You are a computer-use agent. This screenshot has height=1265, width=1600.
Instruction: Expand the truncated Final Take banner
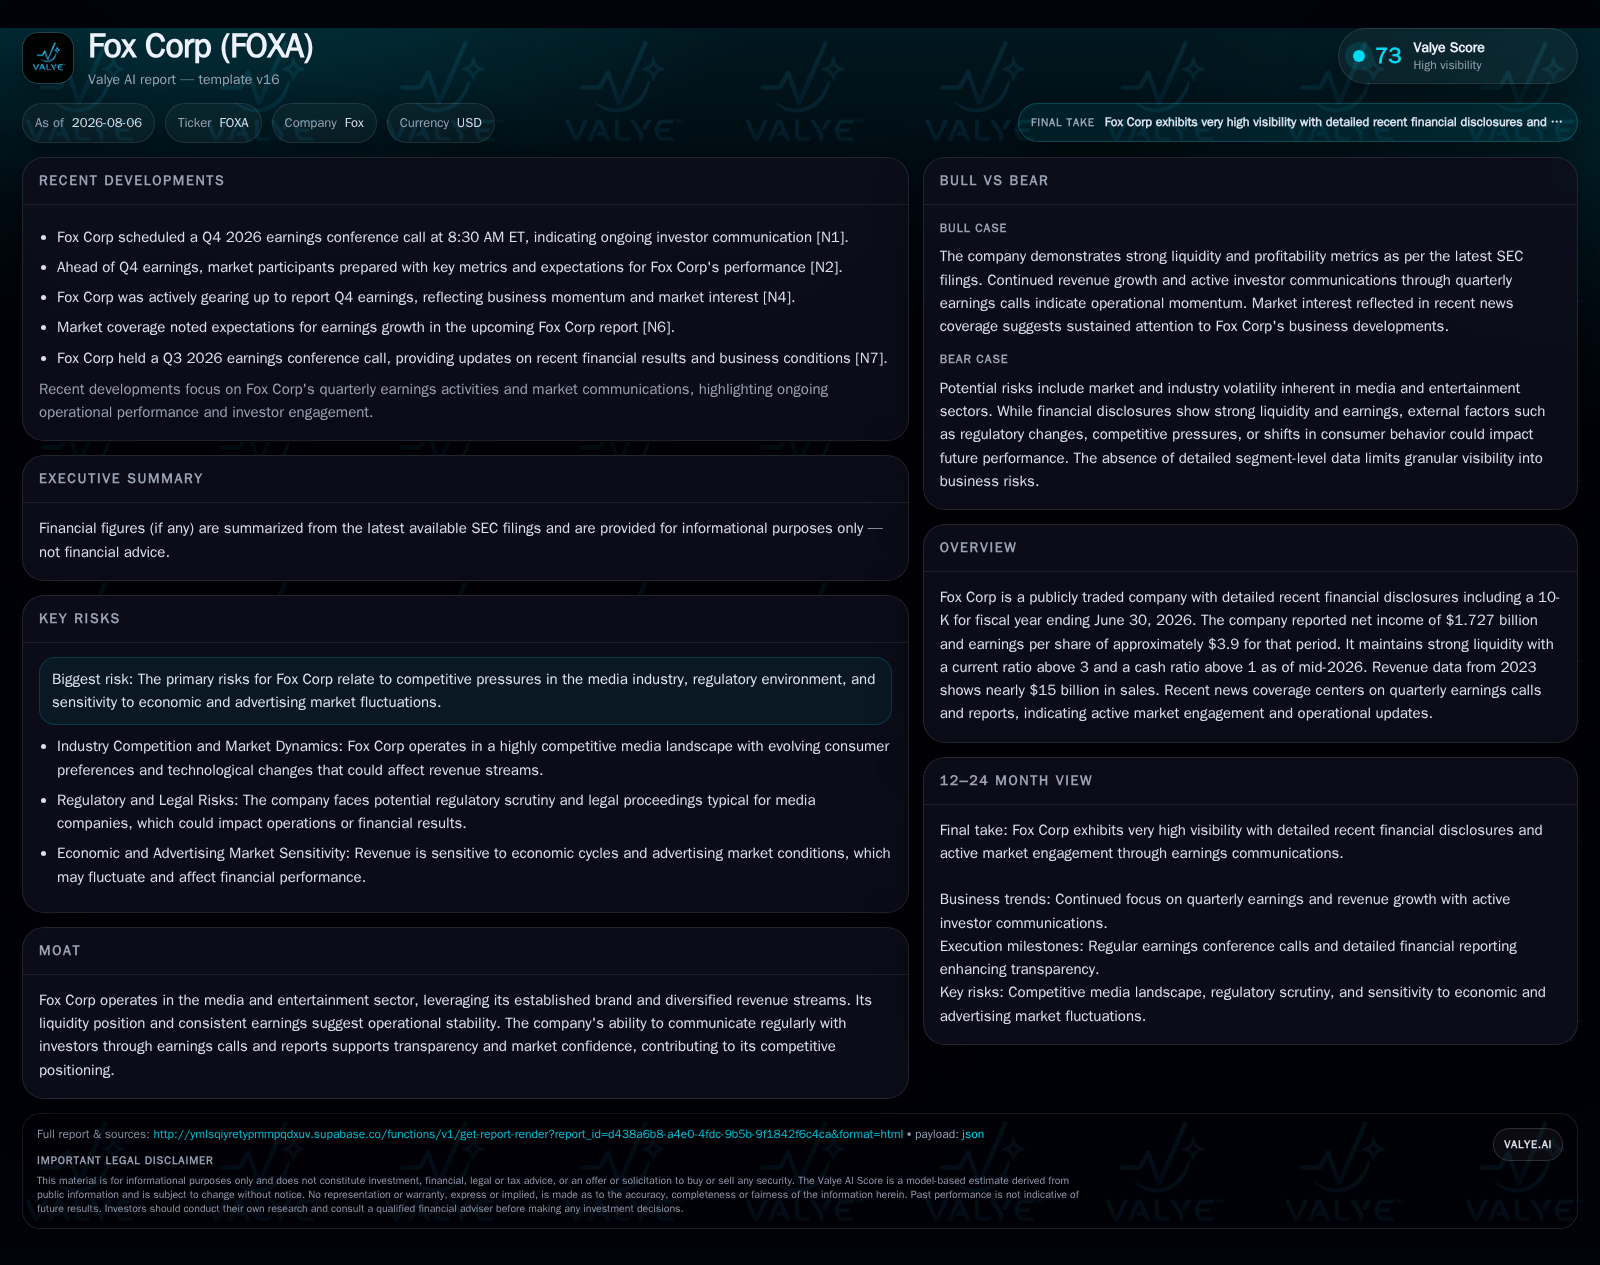click(1297, 122)
